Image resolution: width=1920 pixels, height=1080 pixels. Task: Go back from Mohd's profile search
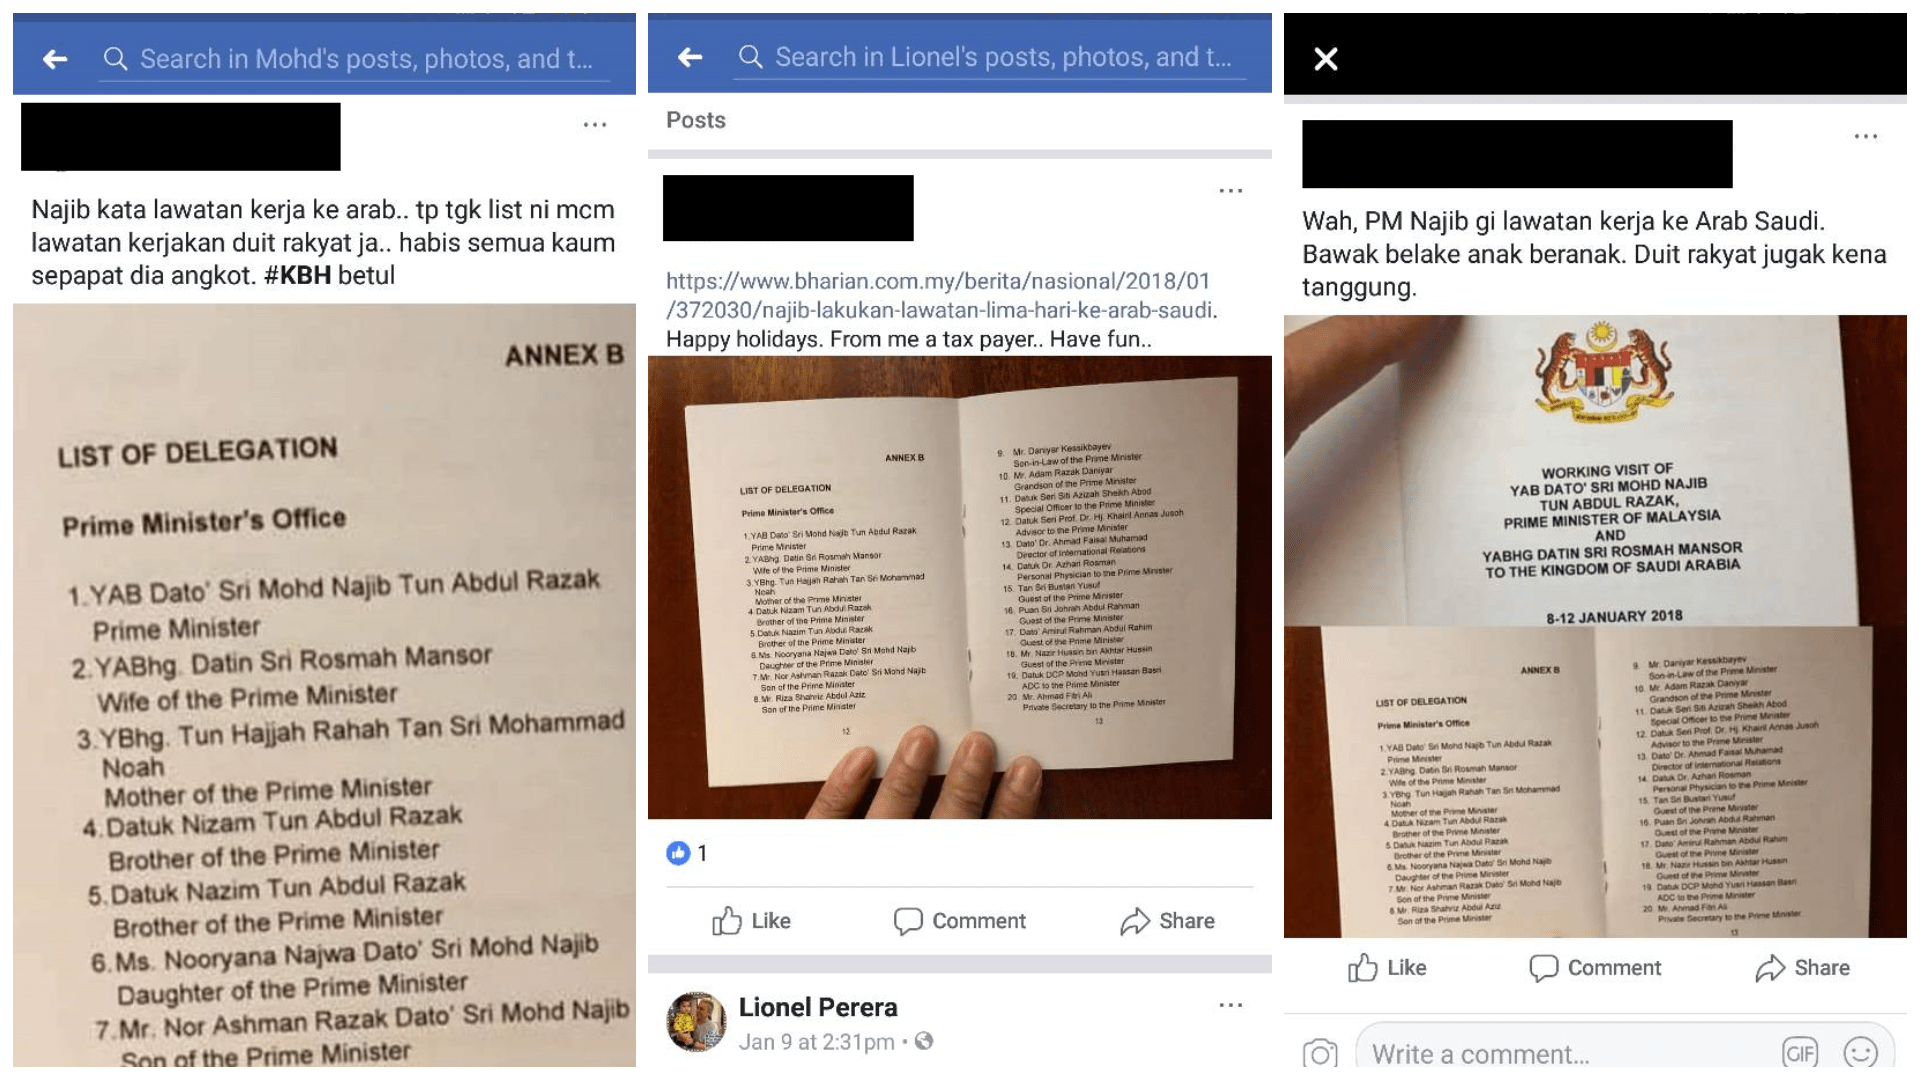click(x=55, y=59)
